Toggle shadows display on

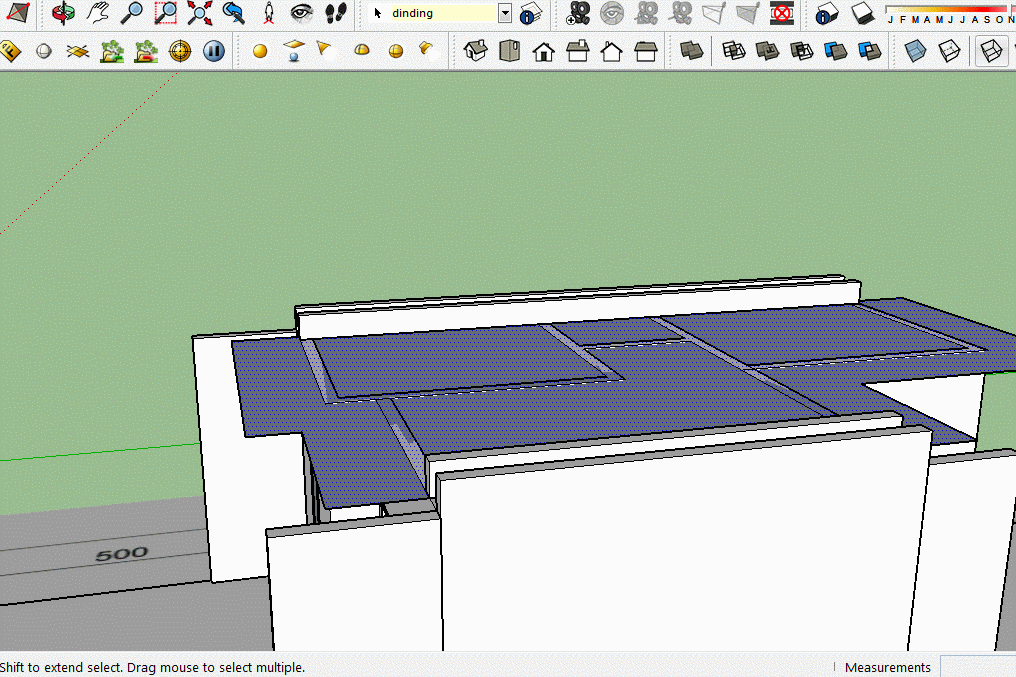point(863,15)
